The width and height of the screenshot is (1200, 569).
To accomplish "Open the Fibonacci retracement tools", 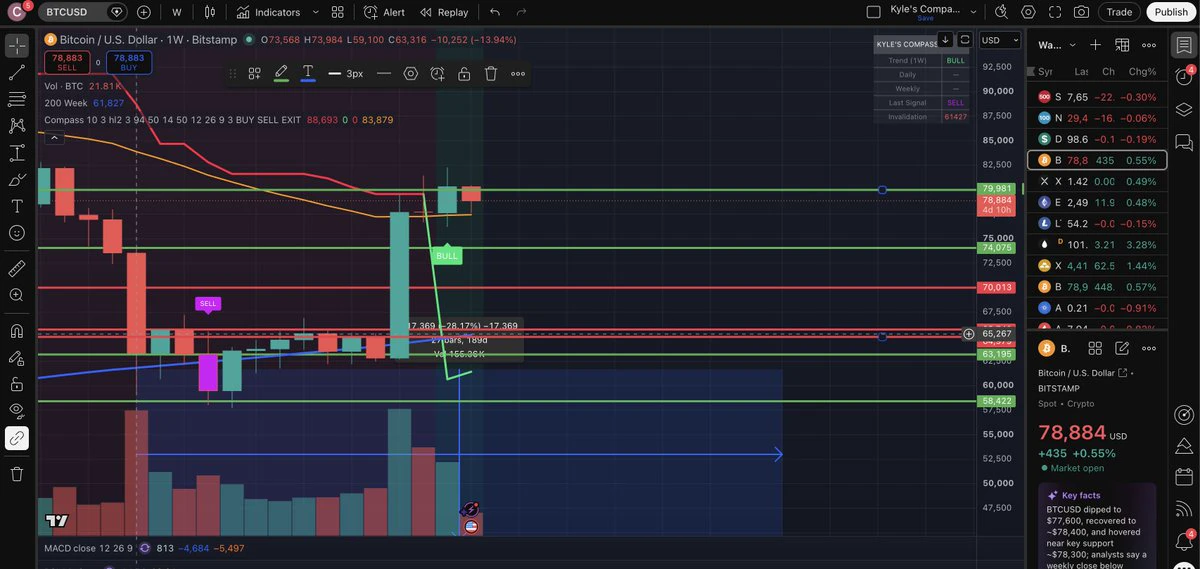I will [17, 99].
